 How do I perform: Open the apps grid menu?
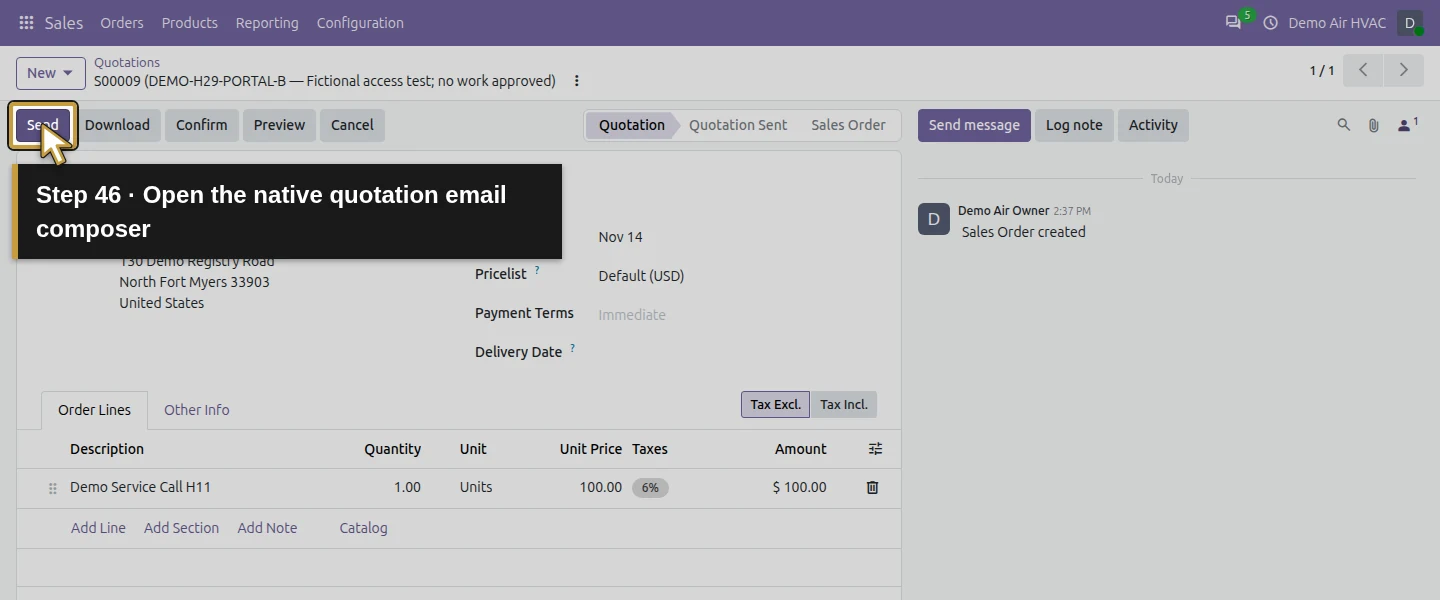point(26,22)
